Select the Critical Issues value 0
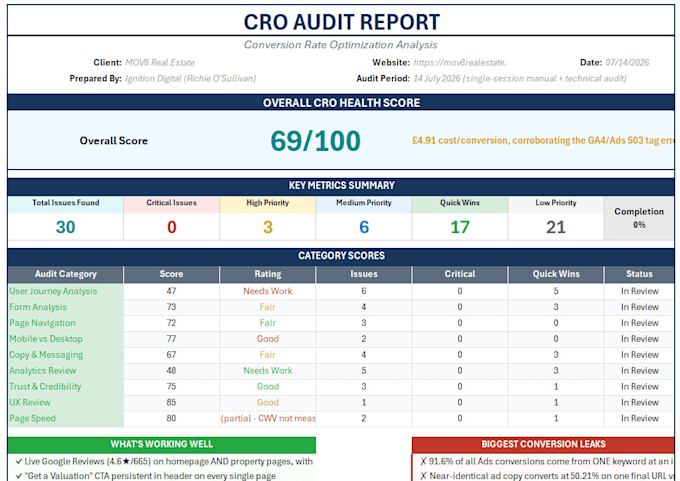The height and width of the screenshot is (481, 680). tap(171, 227)
